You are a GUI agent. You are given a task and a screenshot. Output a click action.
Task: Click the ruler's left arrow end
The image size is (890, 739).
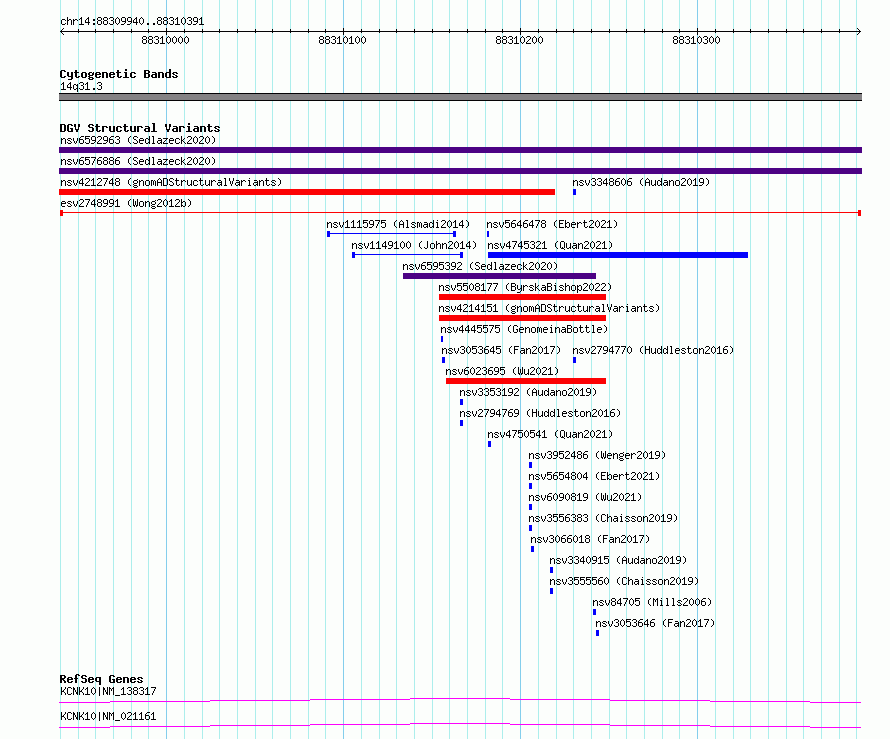pyautogui.click(x=62, y=32)
